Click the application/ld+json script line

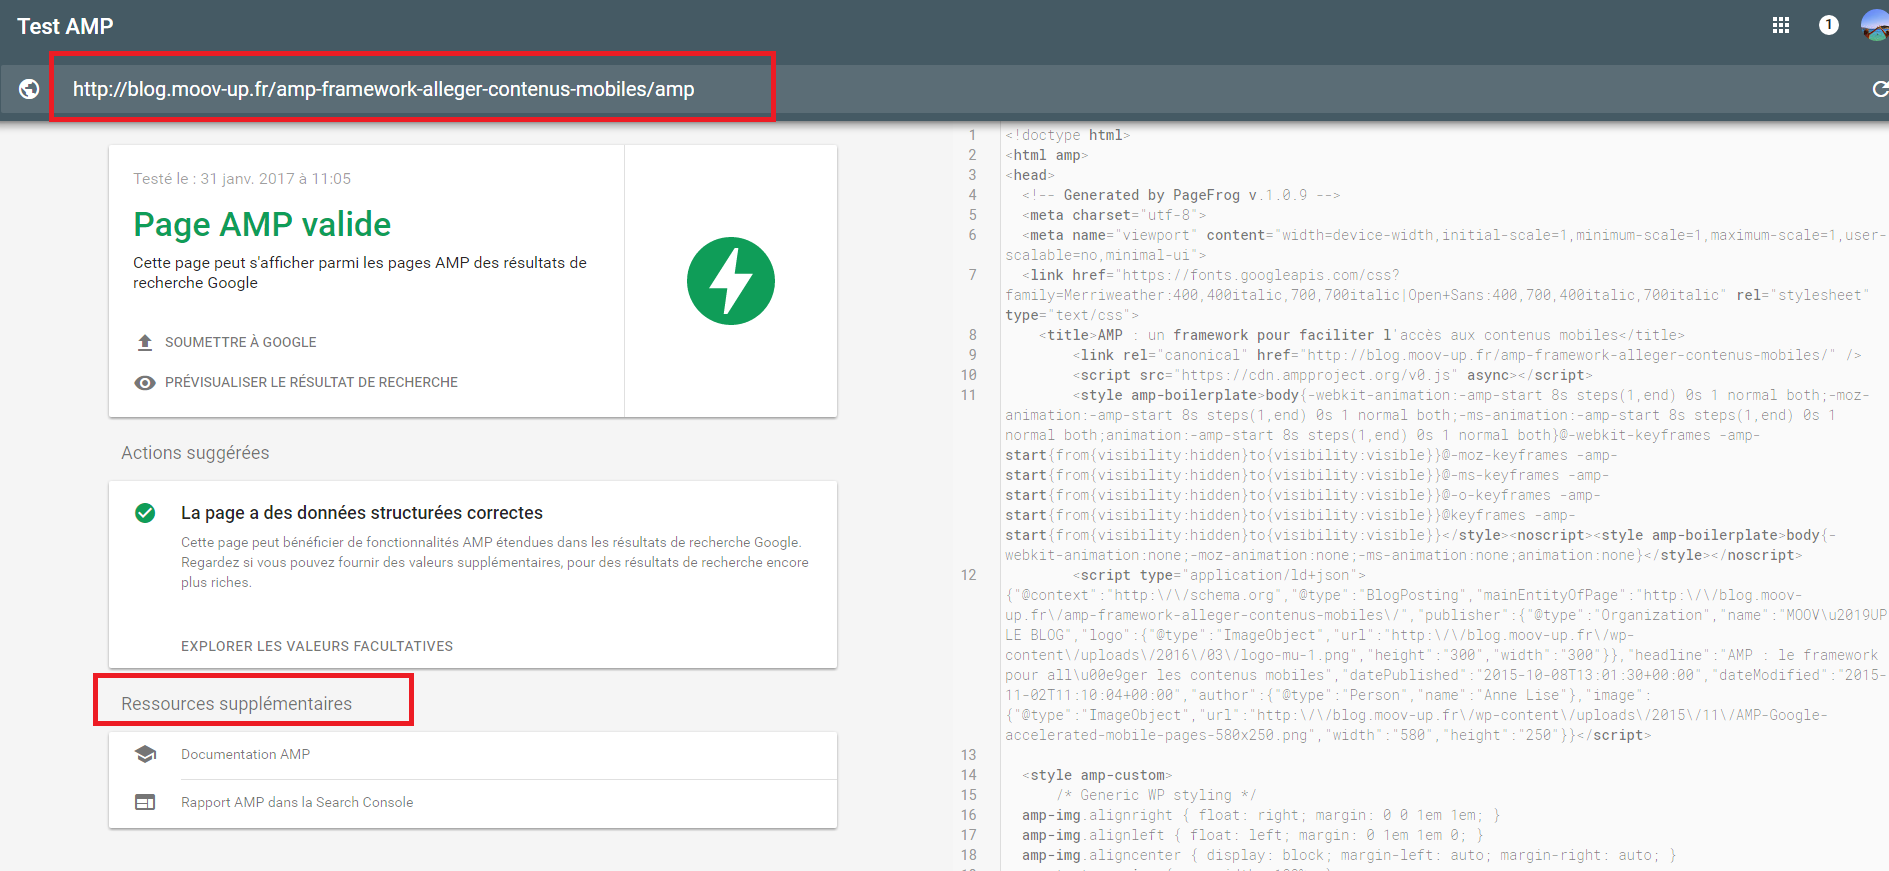click(1219, 575)
